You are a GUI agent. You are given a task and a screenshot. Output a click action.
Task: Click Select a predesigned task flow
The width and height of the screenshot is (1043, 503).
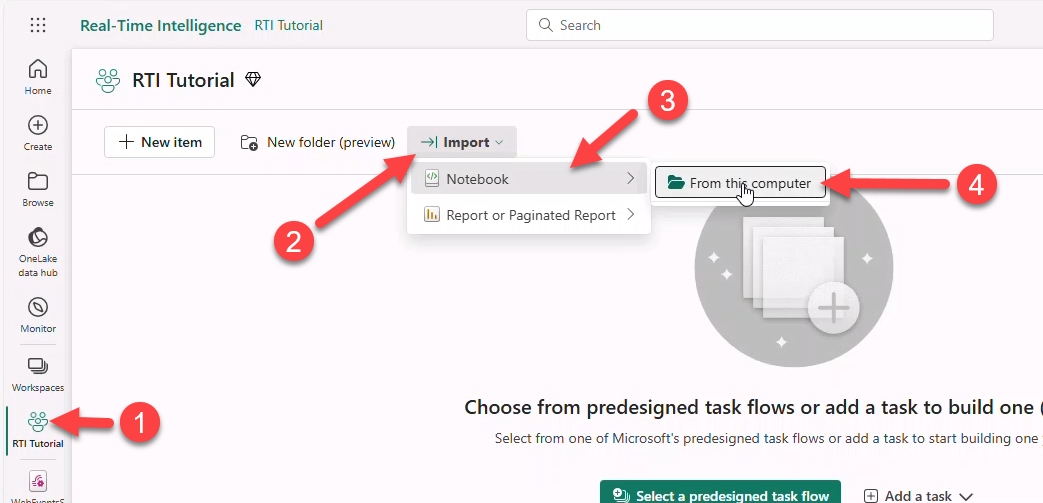pos(720,494)
